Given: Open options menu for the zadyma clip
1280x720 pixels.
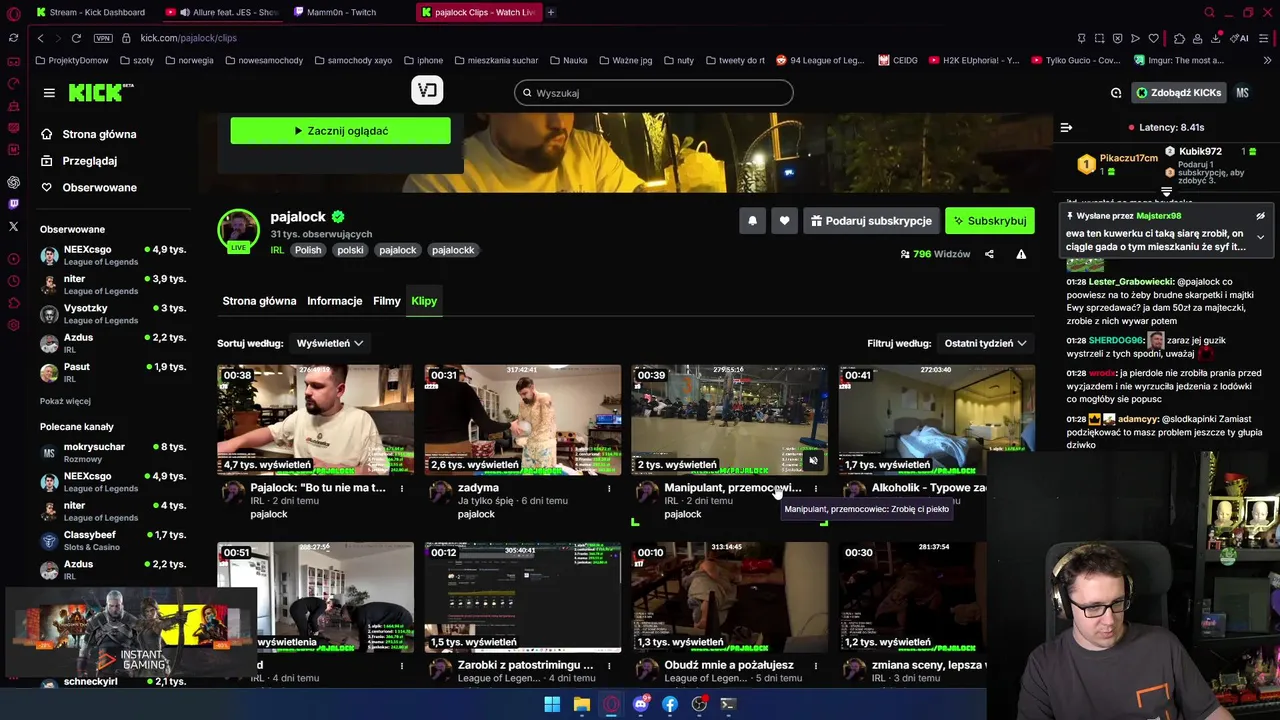Looking at the screenshot, I should click(609, 488).
